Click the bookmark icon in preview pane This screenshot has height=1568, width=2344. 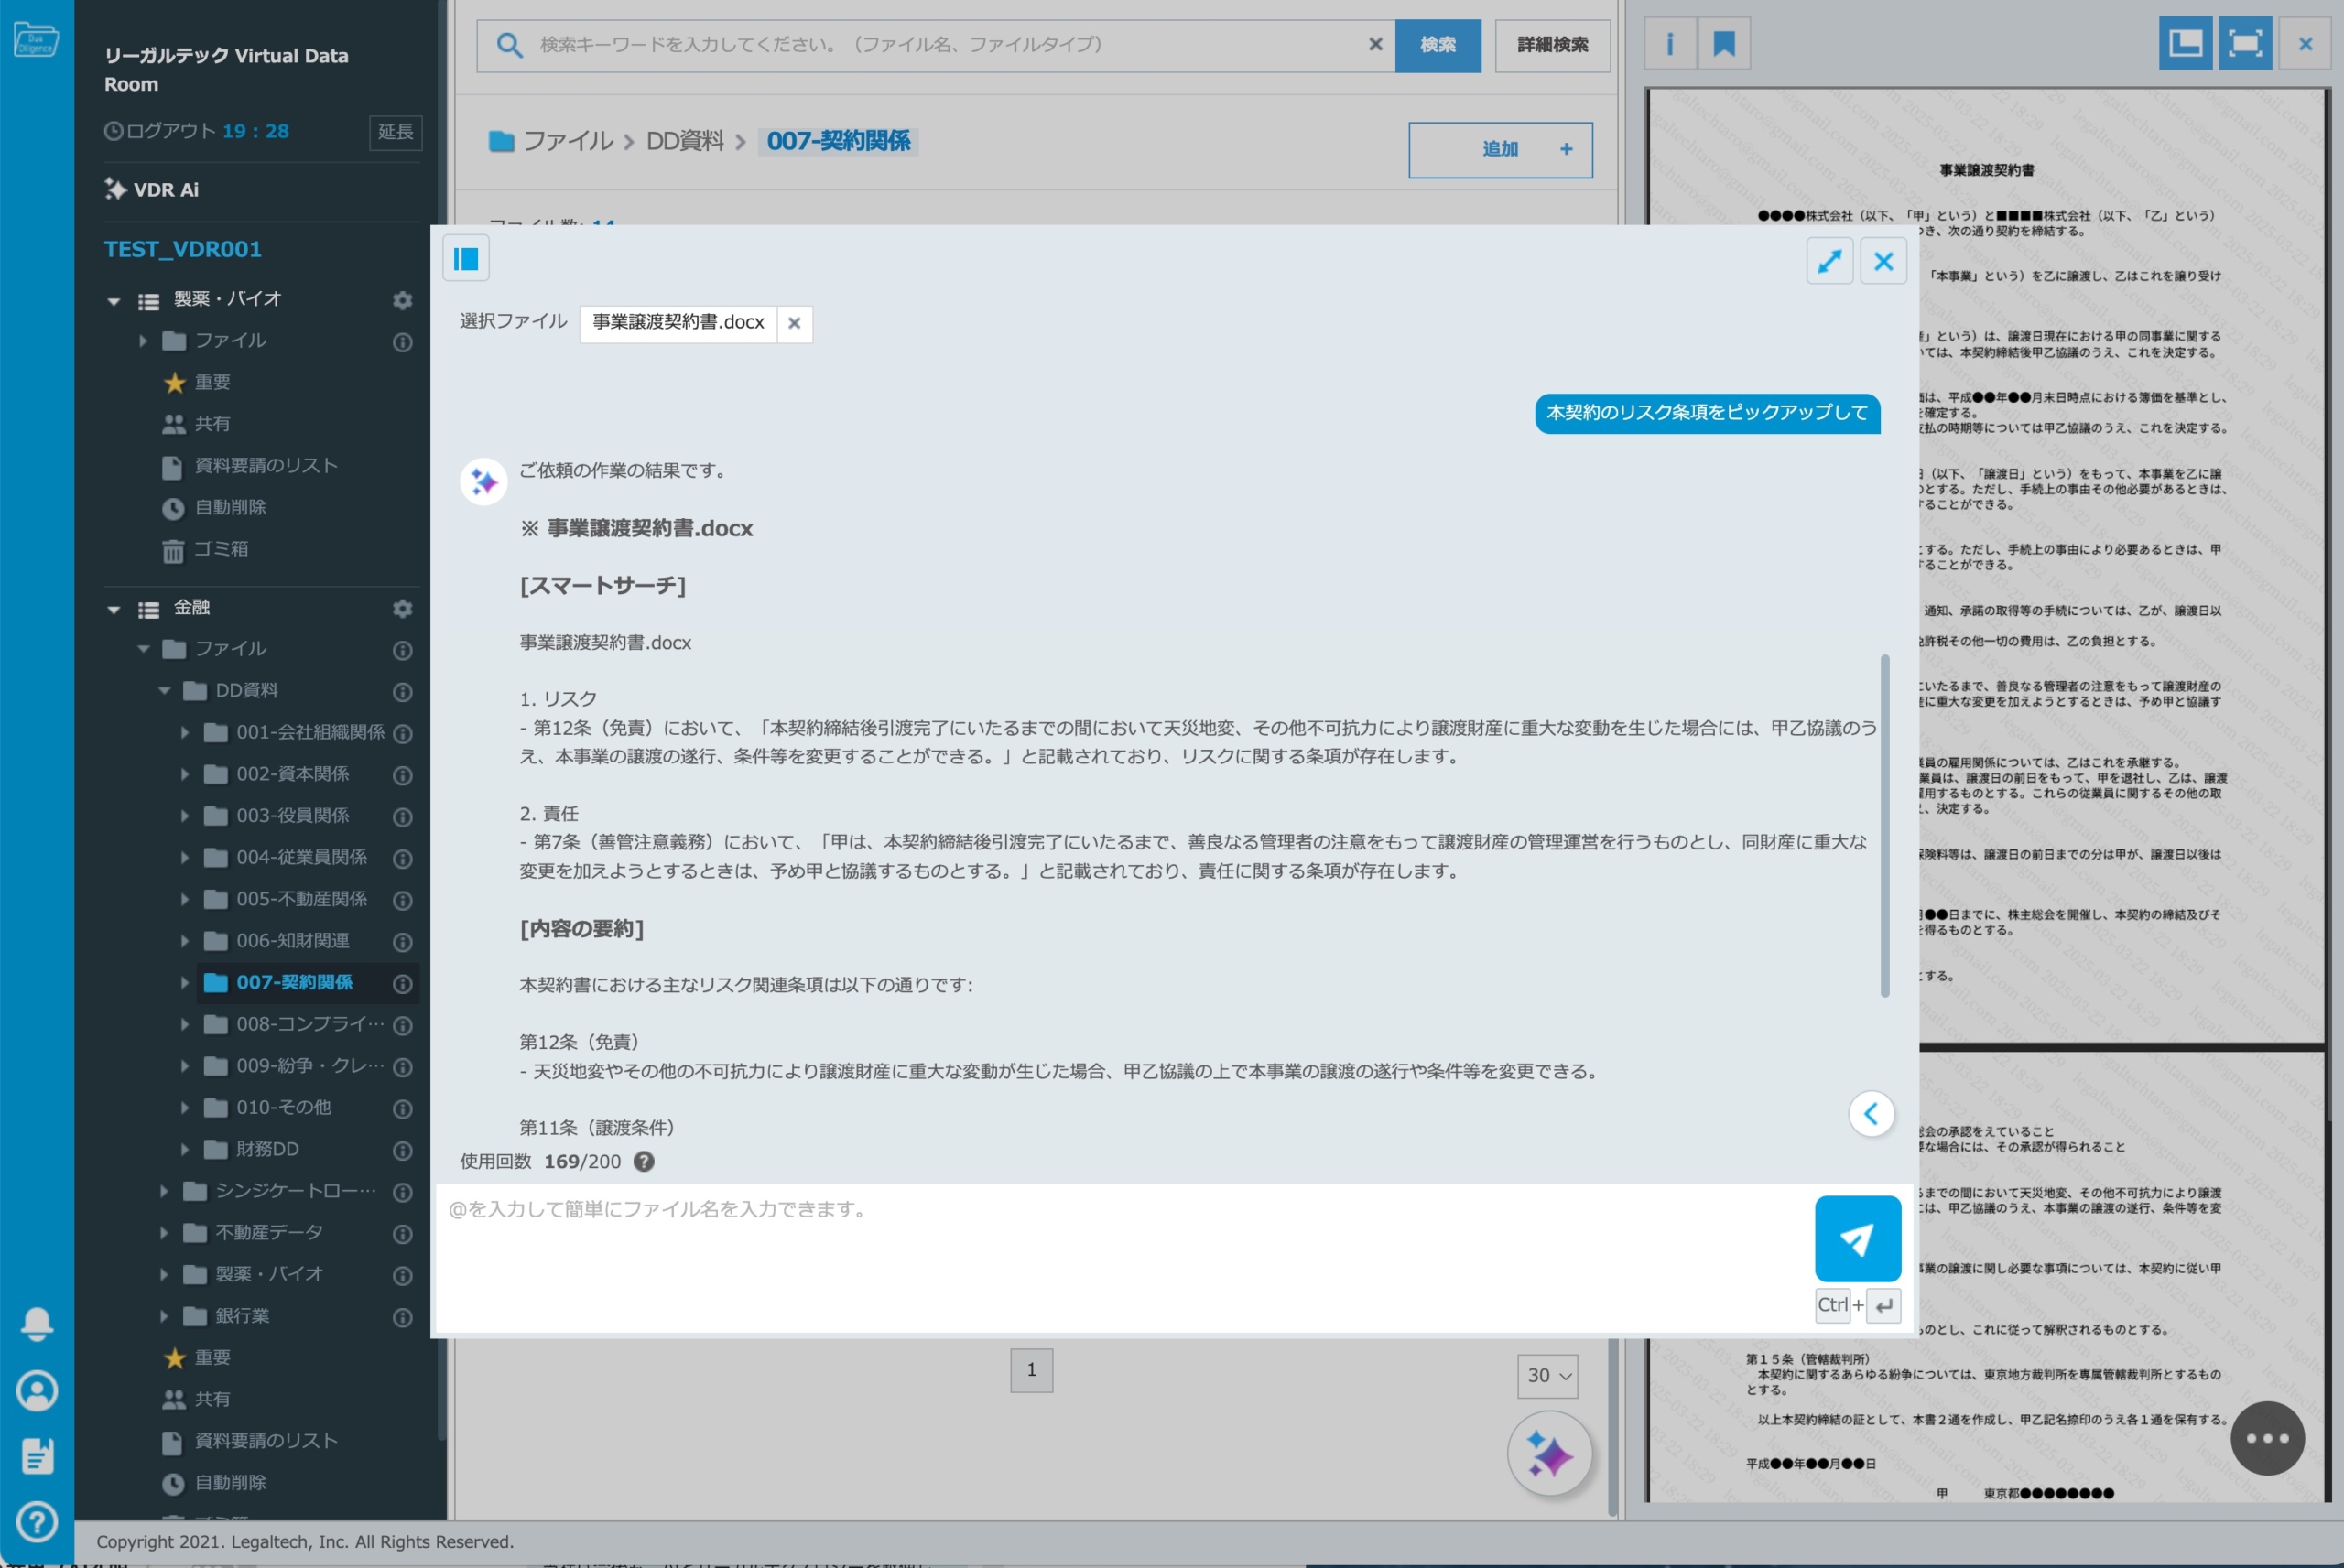point(1724,44)
